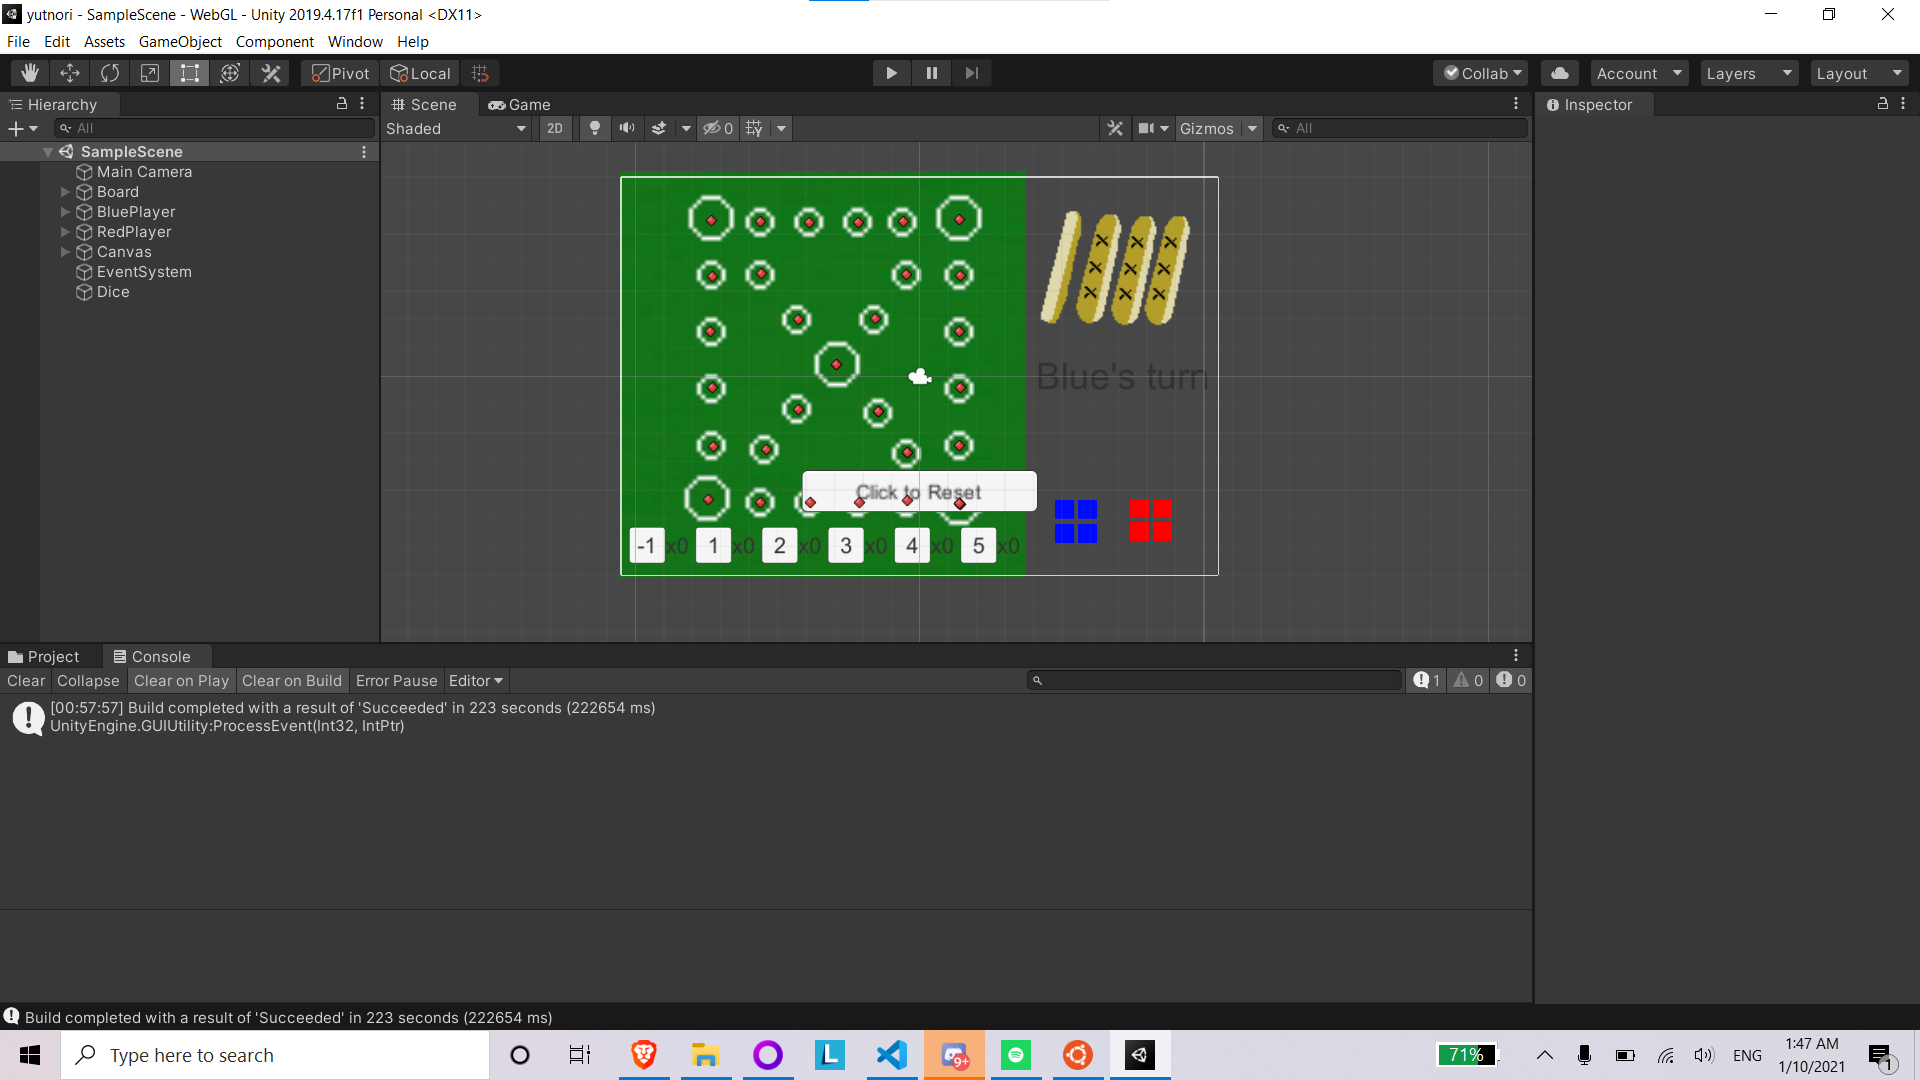Open the GameObject menu

(180, 41)
